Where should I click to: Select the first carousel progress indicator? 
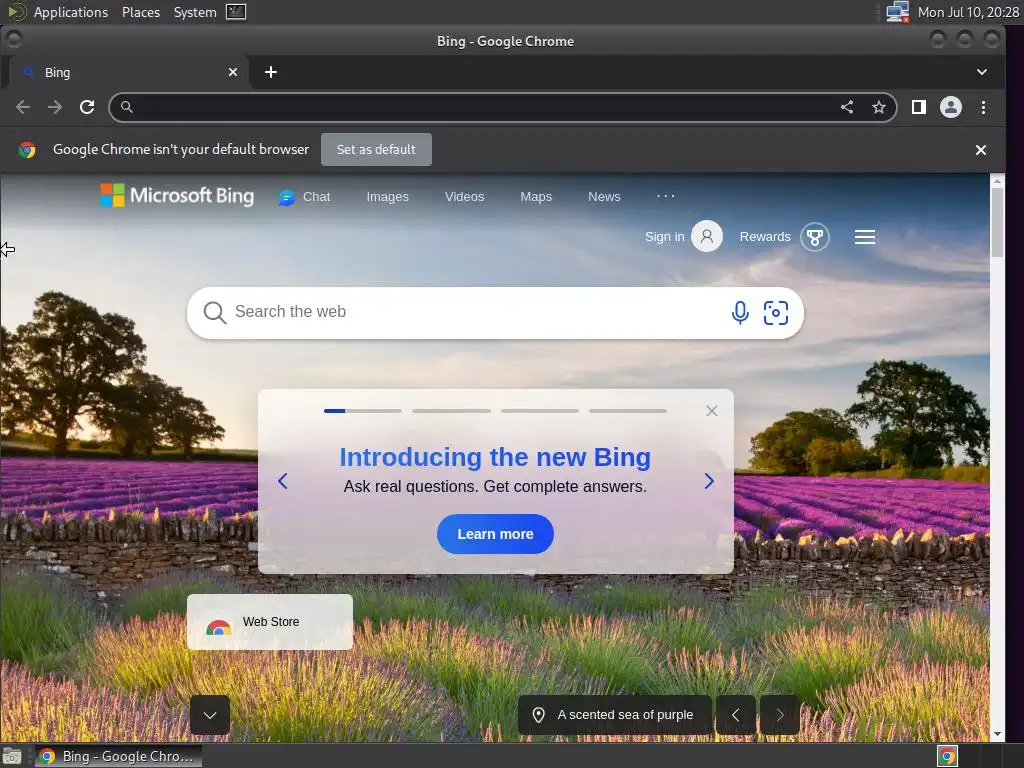[x=362, y=411]
